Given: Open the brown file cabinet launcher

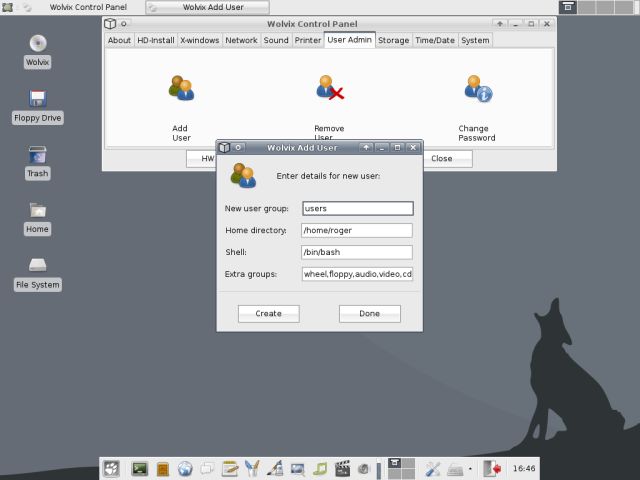Looking at the screenshot, I should pyautogui.click(x=162, y=469).
